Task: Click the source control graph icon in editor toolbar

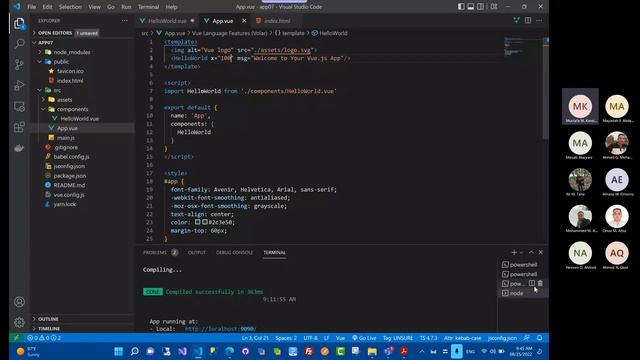Action: [516, 20]
